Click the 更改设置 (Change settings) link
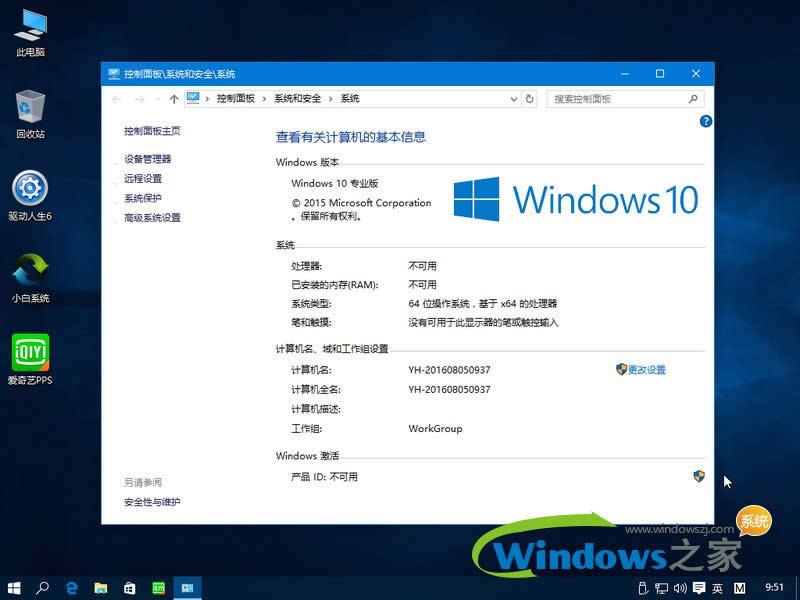This screenshot has width=800, height=600. pos(650,369)
